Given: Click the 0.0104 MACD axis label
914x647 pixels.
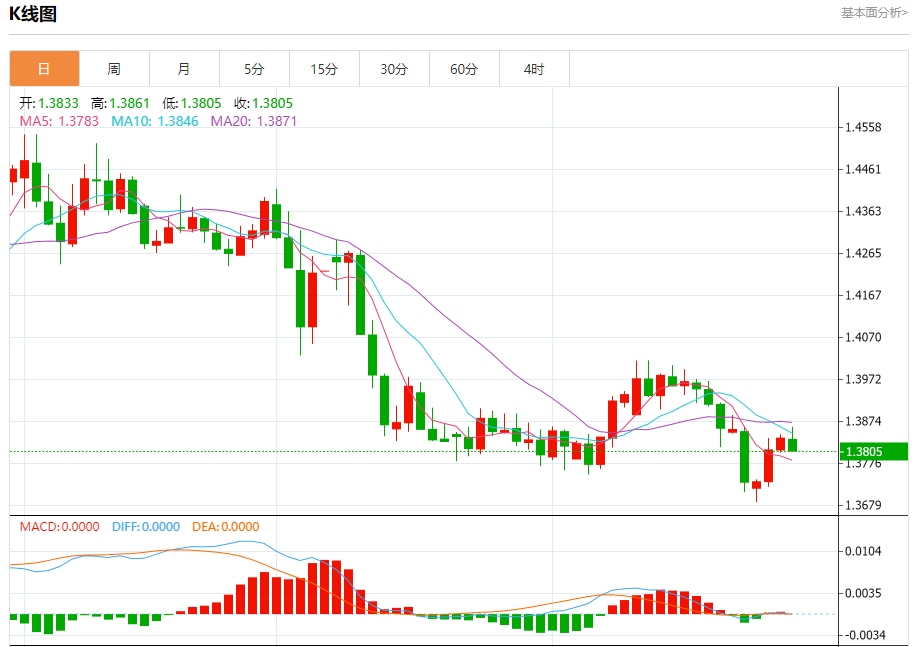Looking at the screenshot, I should (863, 551).
